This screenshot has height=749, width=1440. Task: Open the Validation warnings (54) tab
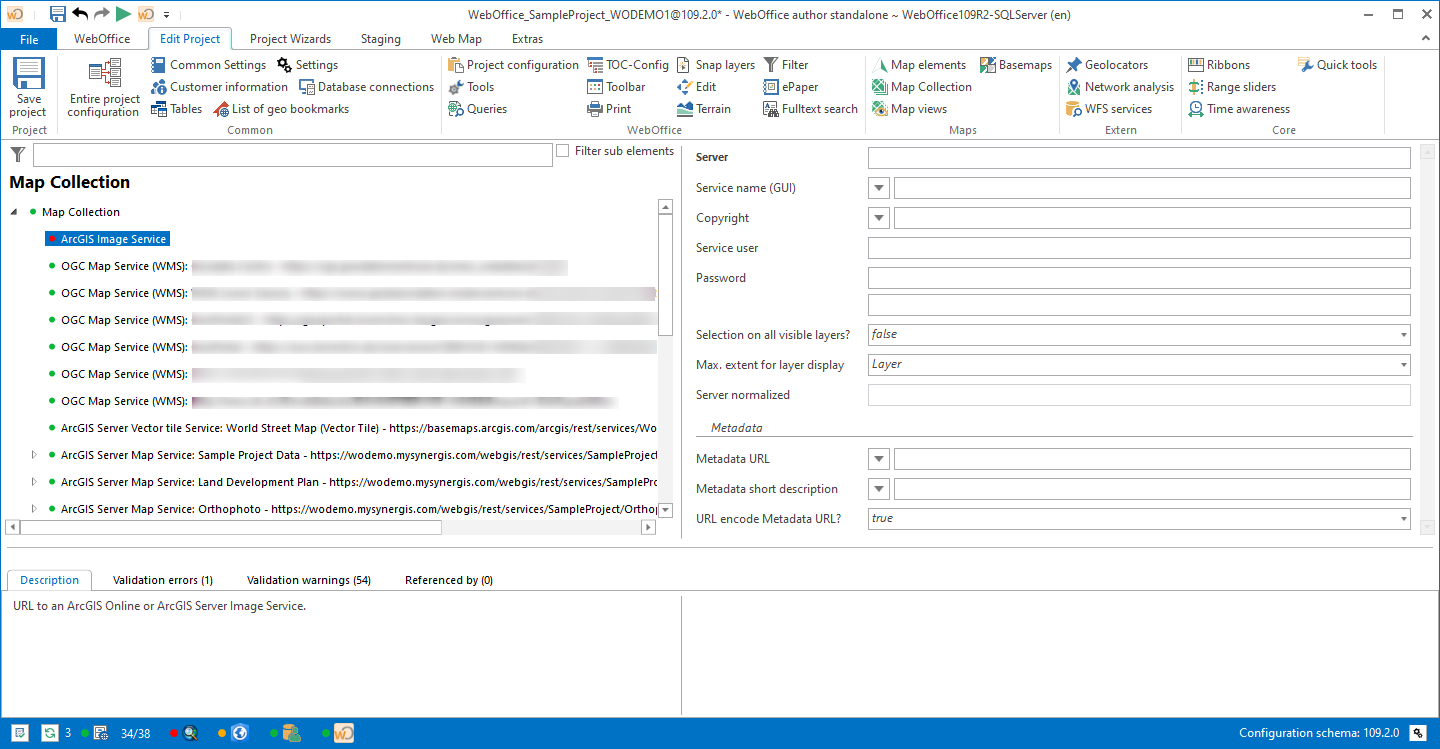[x=308, y=580]
